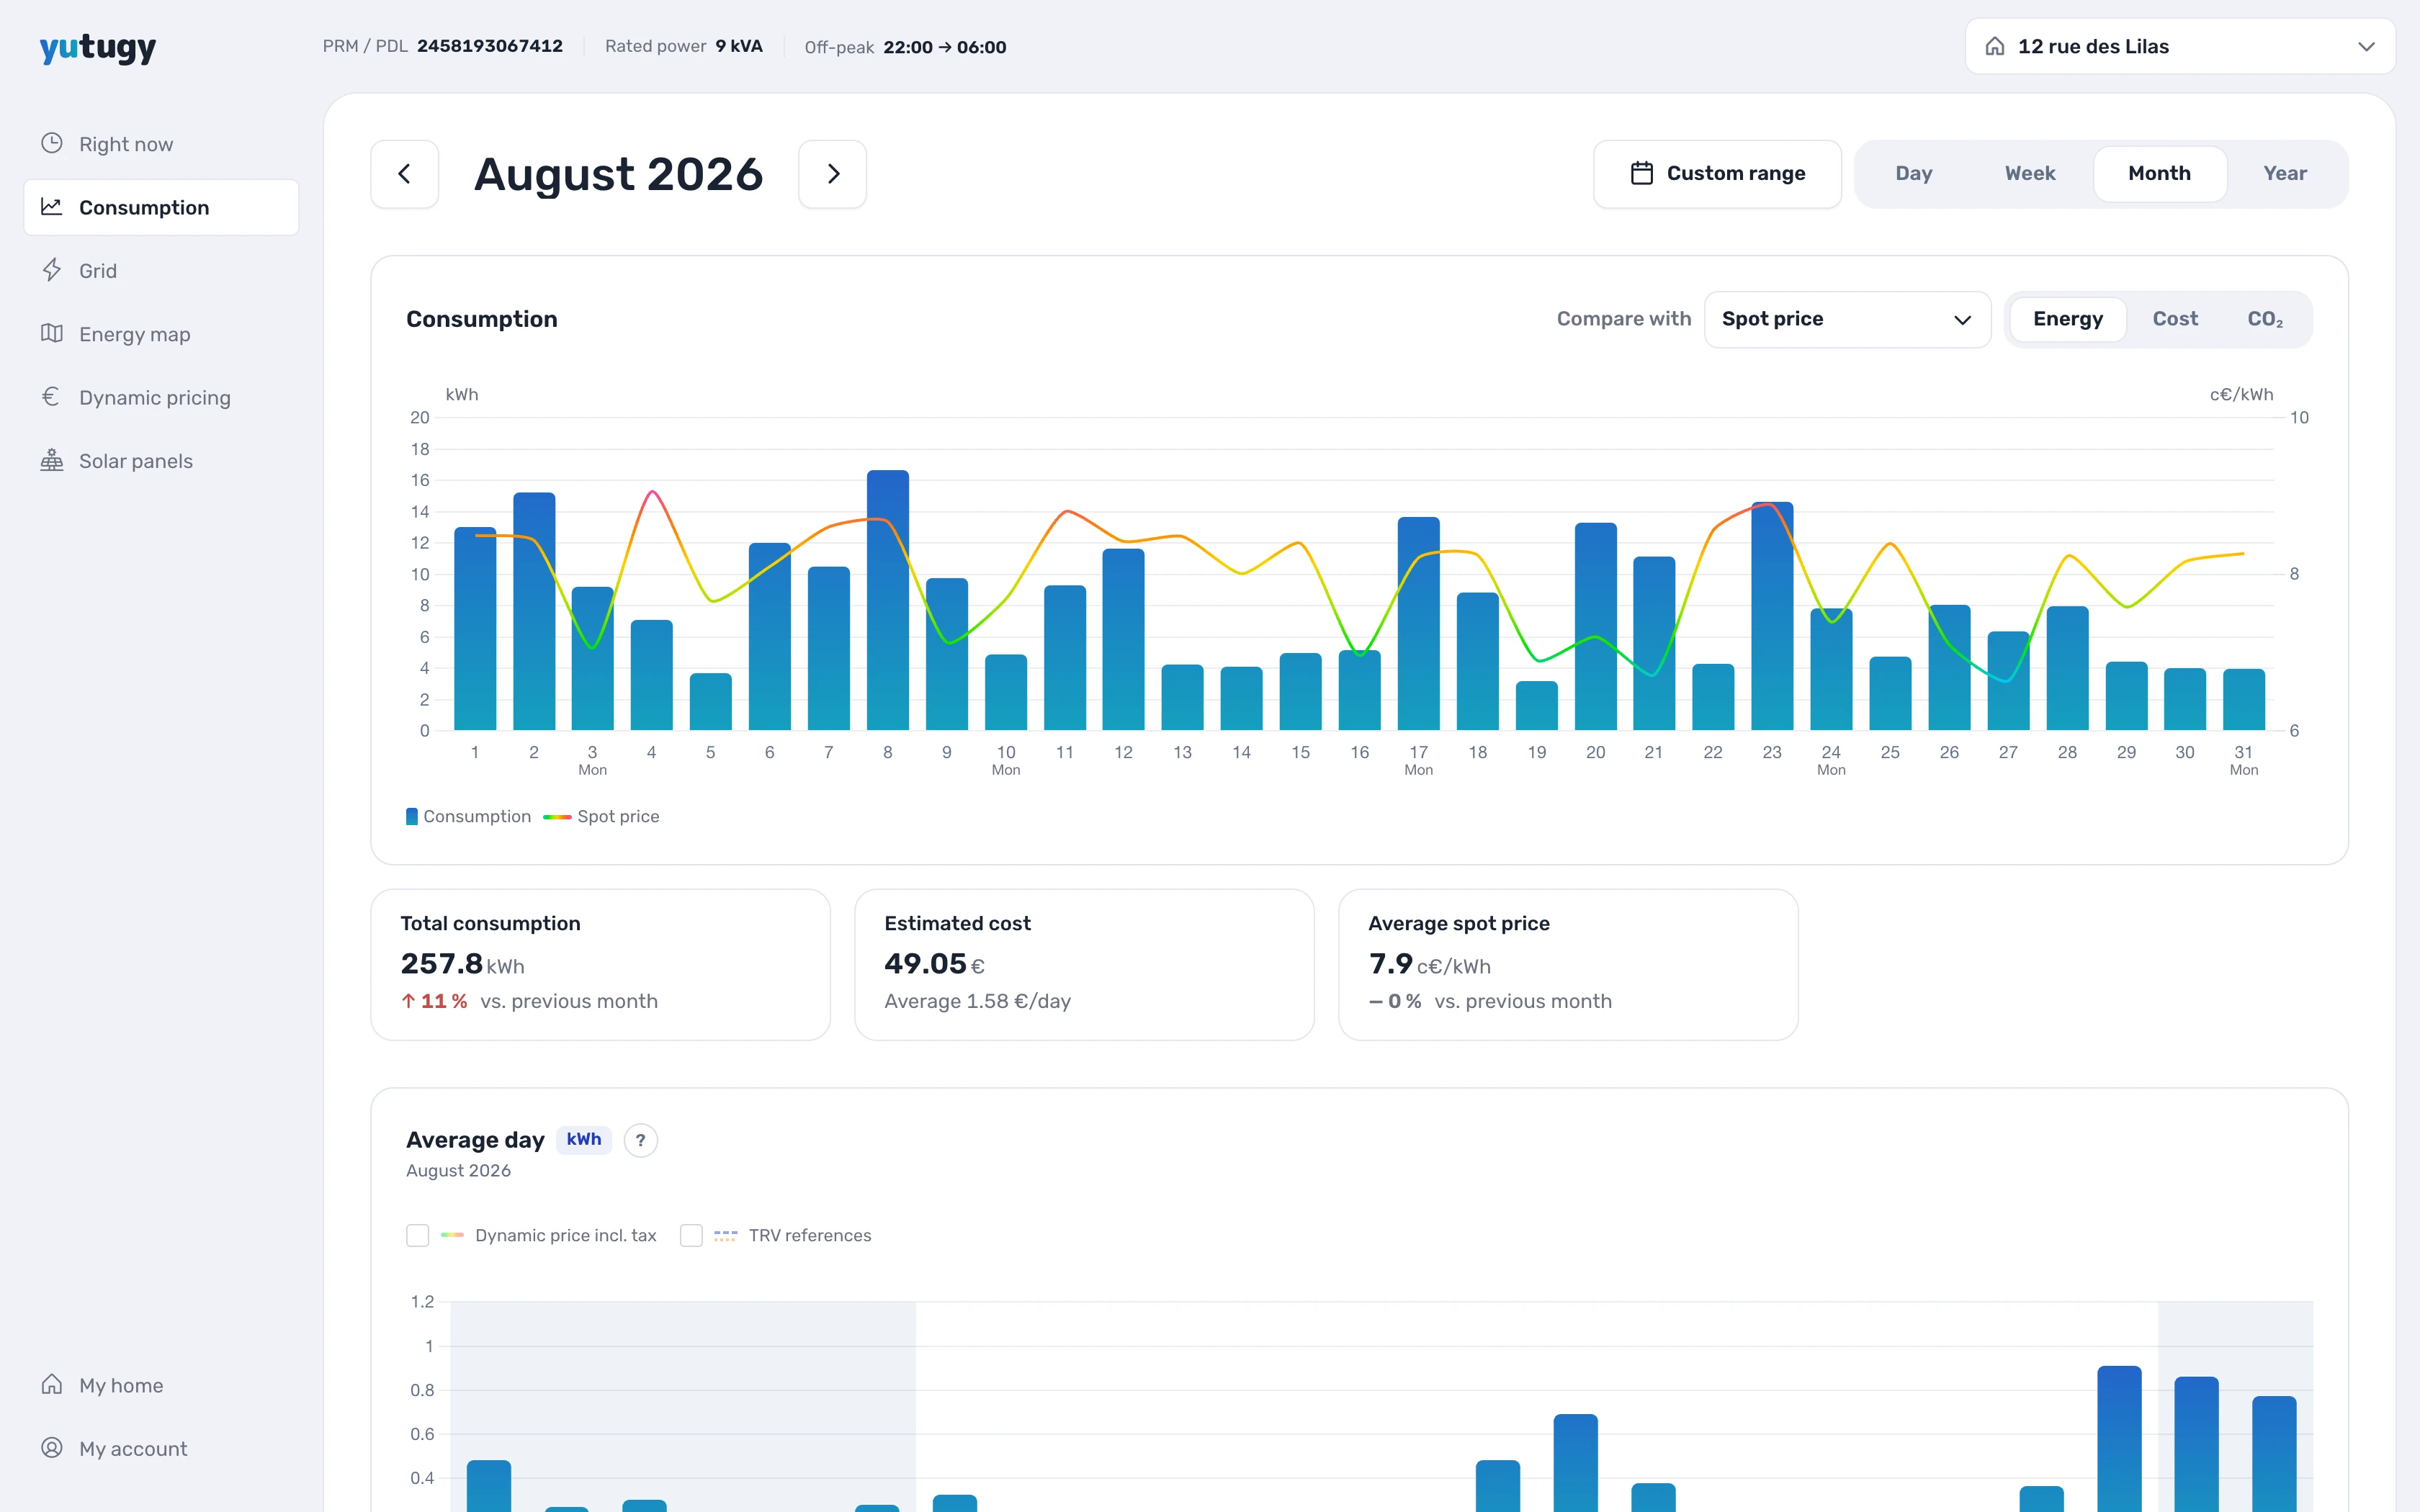Viewport: 2420px width, 1512px height.
Task: Click the user icon beside My account
Action: 52,1448
